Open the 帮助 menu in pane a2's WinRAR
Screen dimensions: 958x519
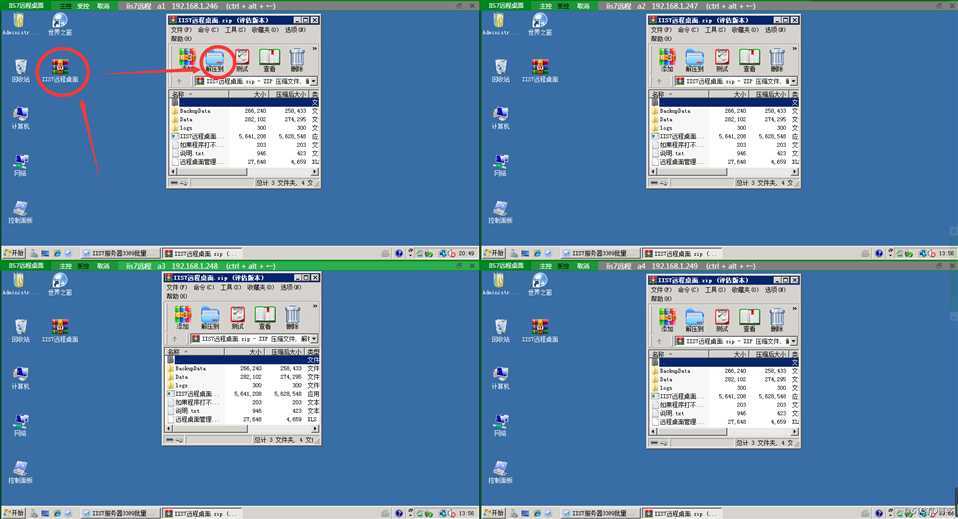pyautogui.click(x=660, y=38)
